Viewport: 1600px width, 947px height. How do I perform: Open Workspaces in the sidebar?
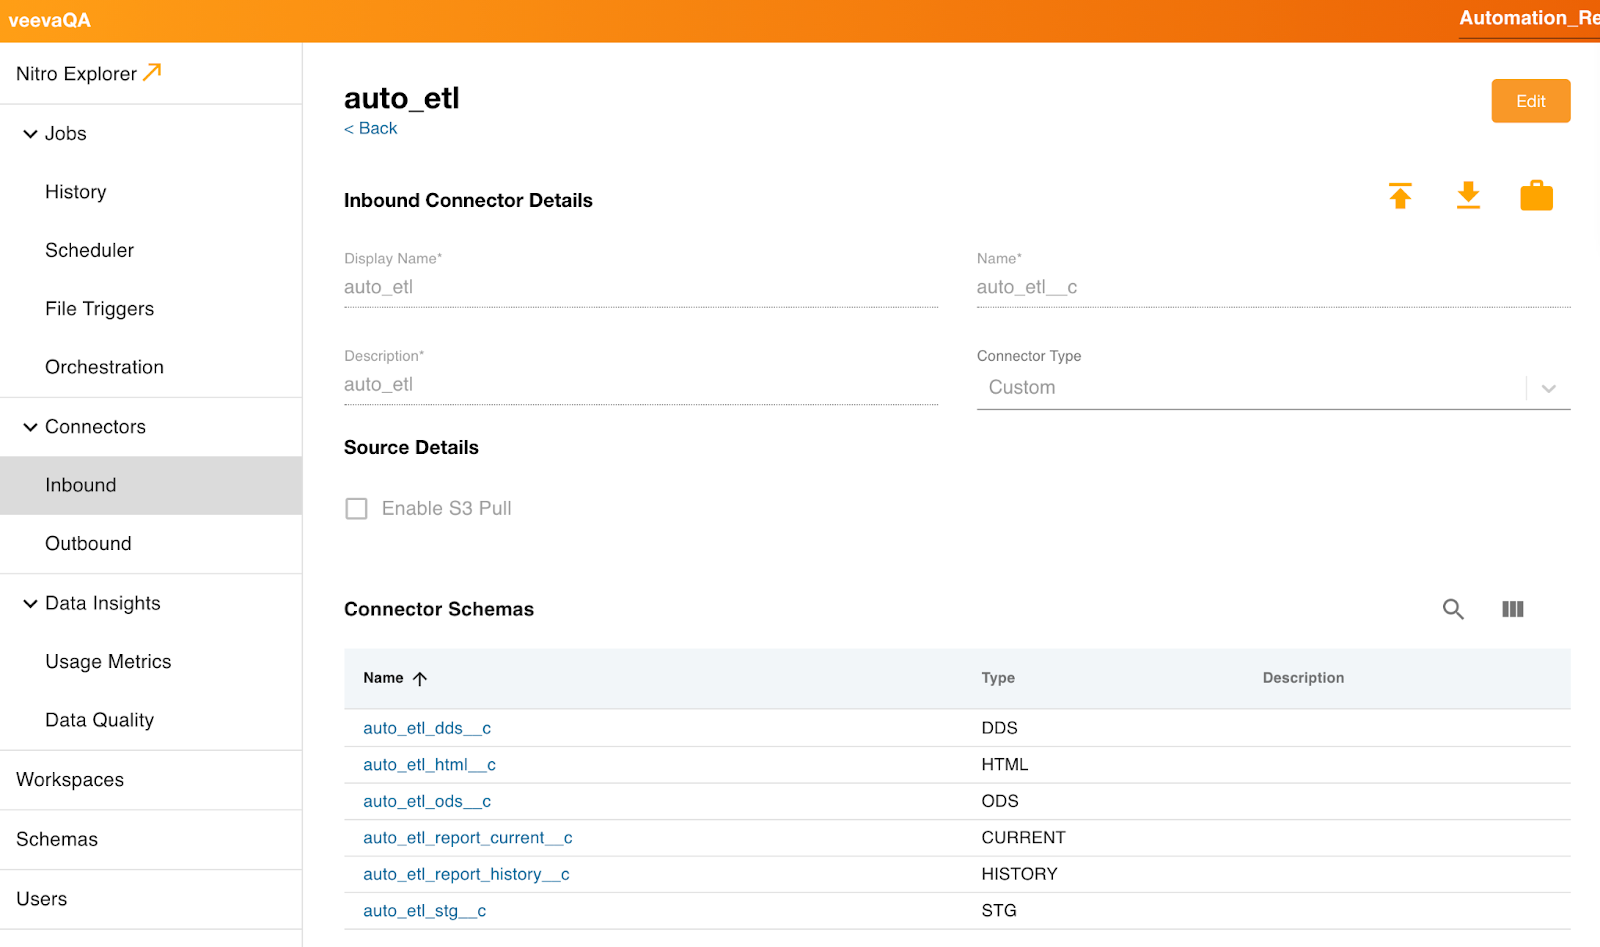coord(70,780)
